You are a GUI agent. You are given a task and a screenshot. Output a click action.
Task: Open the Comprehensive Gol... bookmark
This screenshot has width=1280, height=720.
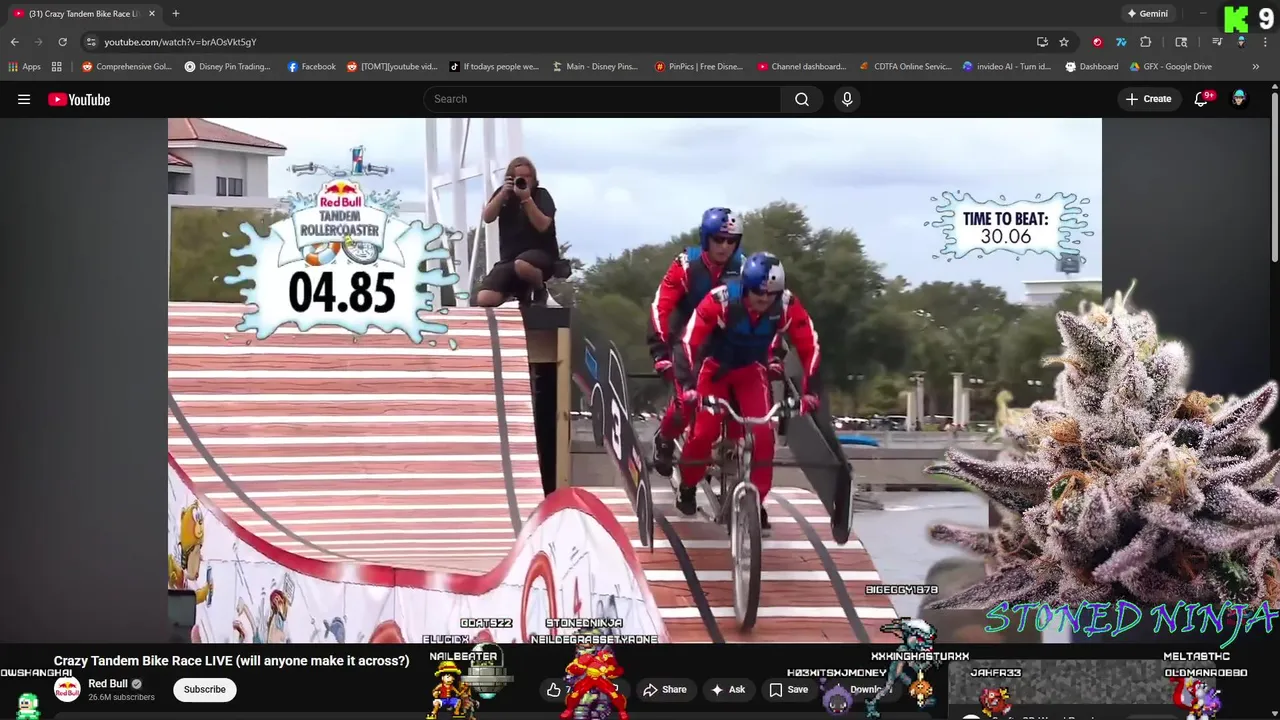click(x=127, y=67)
